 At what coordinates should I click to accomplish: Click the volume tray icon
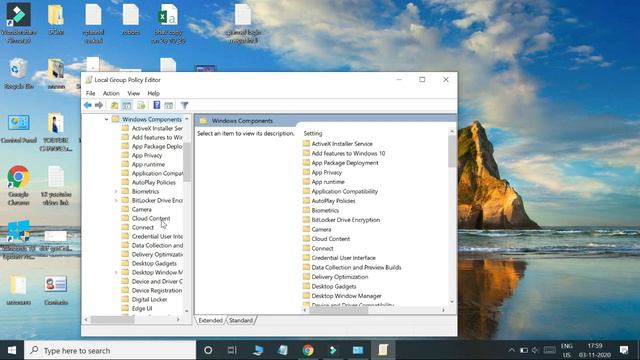click(535, 350)
